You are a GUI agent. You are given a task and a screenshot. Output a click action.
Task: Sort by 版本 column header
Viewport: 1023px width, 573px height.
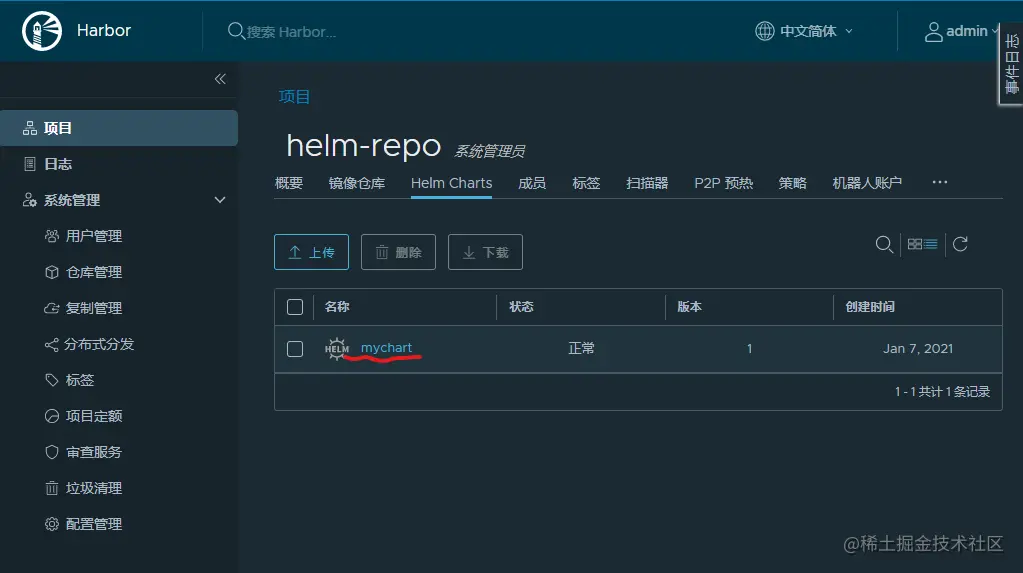point(690,307)
